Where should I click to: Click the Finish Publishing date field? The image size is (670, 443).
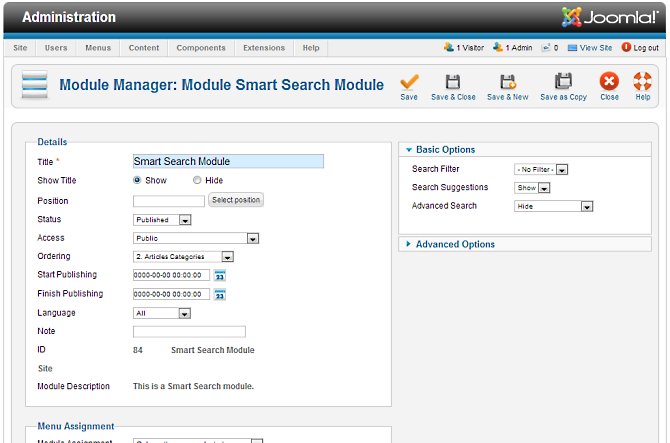[171, 294]
